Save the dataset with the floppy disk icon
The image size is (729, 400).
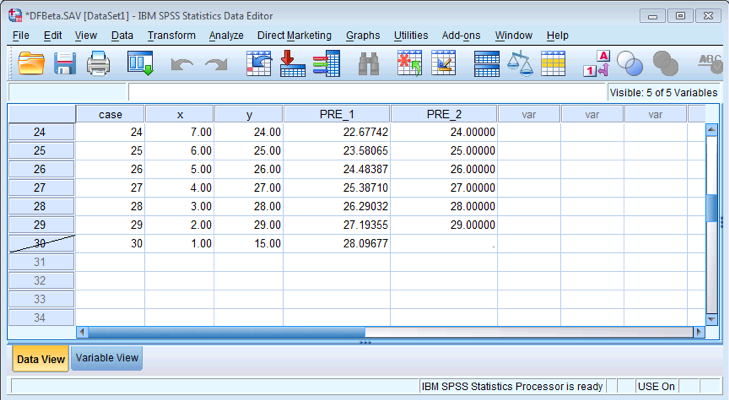pyautogui.click(x=65, y=65)
